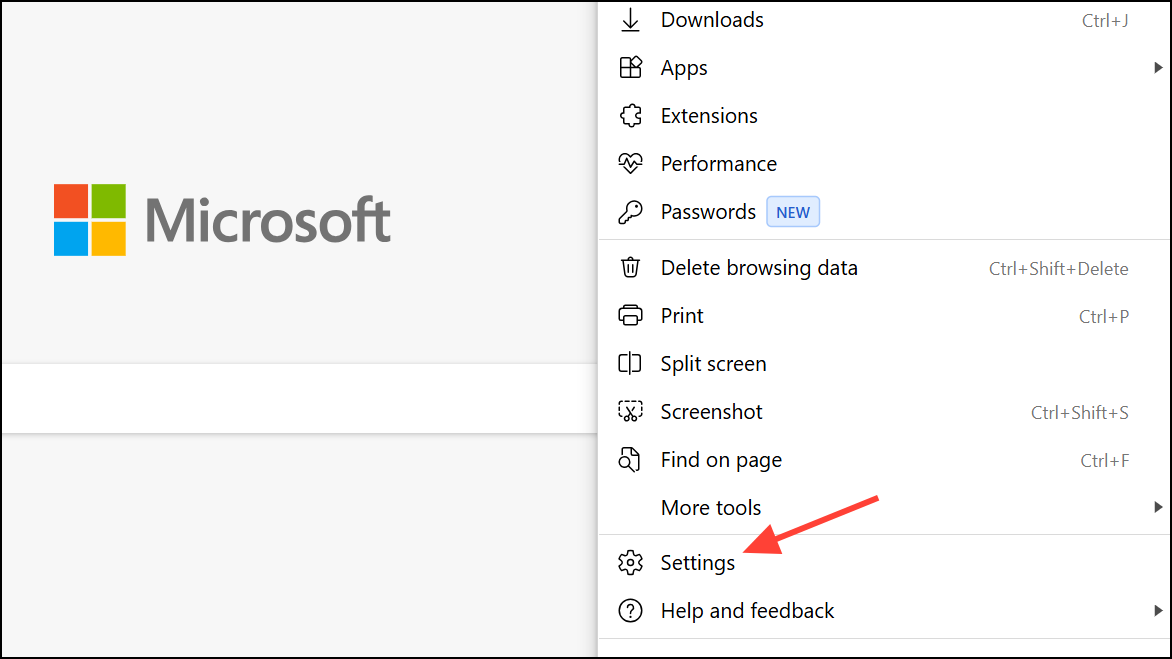This screenshot has height=659, width=1172.
Task: Expand Help and feedback submenu arrow
Action: (x=1158, y=610)
